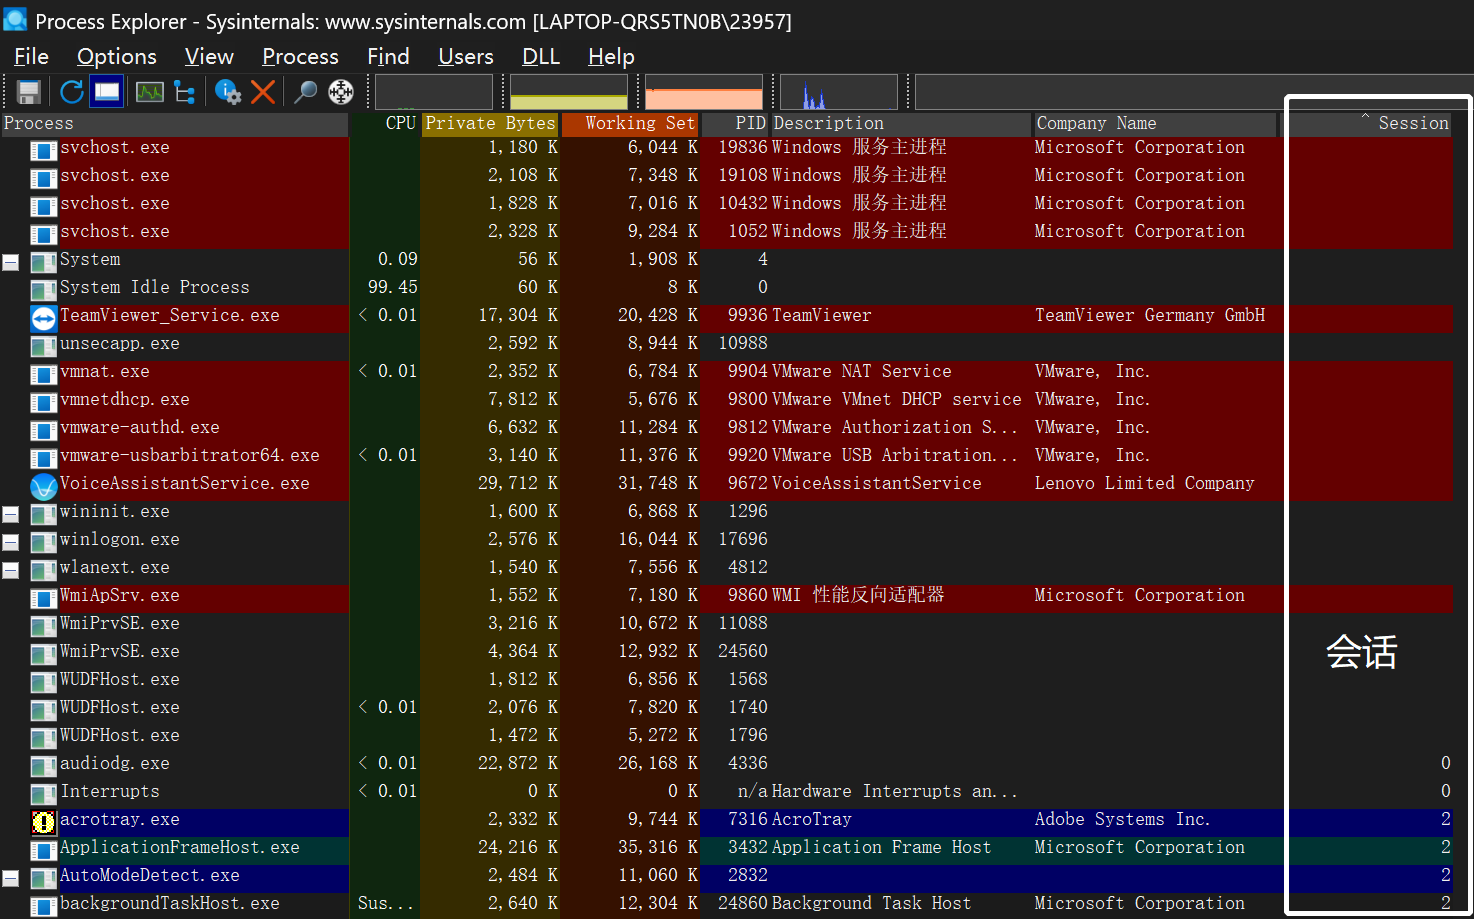Sort by the Working Set column header

[x=630, y=123]
